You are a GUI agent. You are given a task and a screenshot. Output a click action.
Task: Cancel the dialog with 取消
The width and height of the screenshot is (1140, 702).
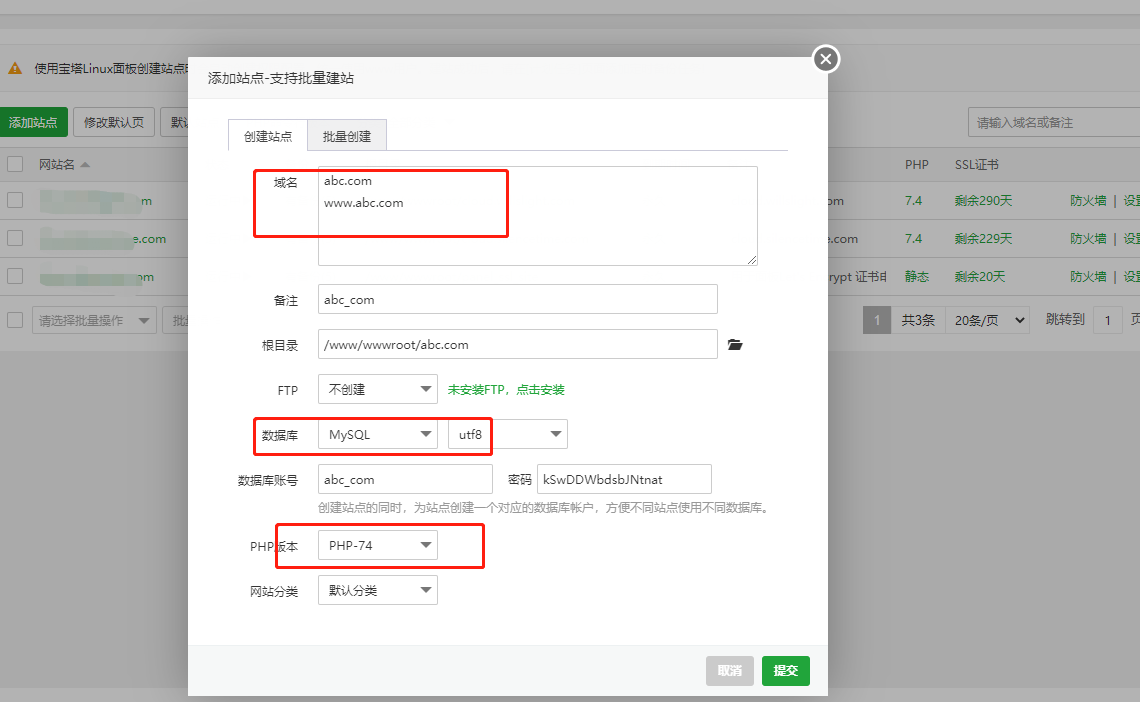click(x=729, y=670)
